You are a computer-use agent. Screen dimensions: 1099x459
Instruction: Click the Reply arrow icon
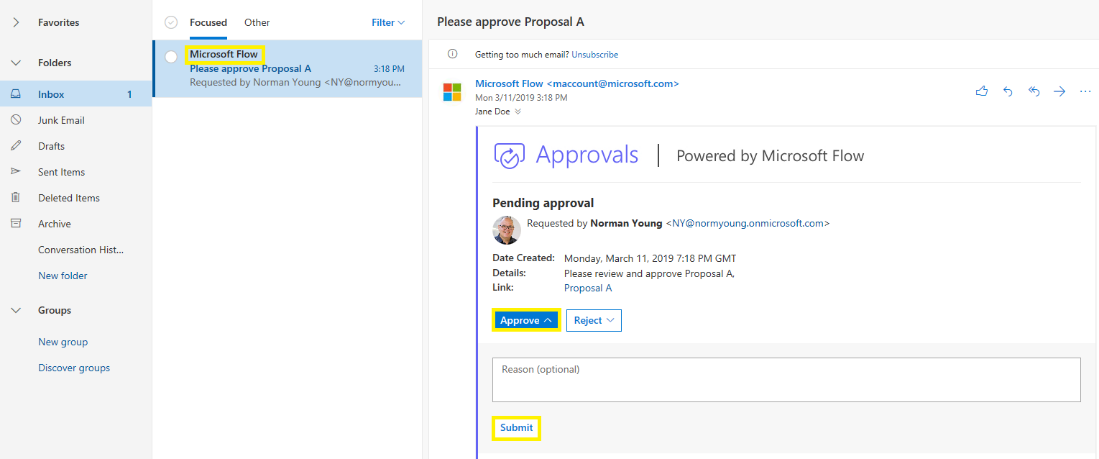click(x=1007, y=91)
